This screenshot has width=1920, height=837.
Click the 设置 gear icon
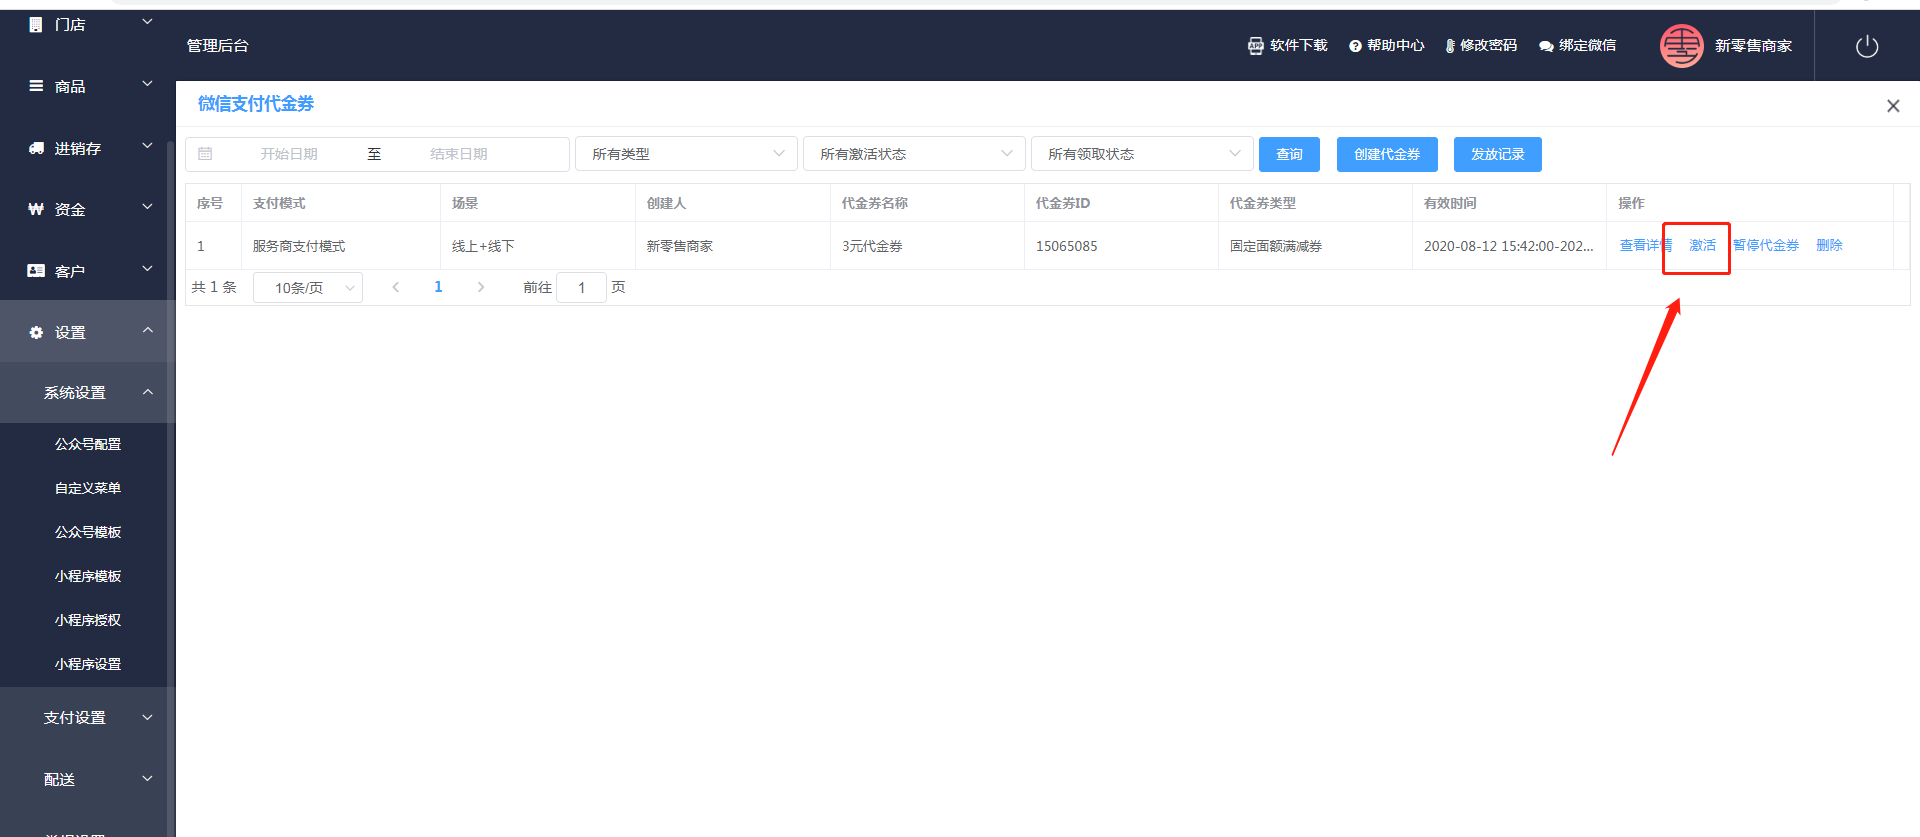[36, 332]
